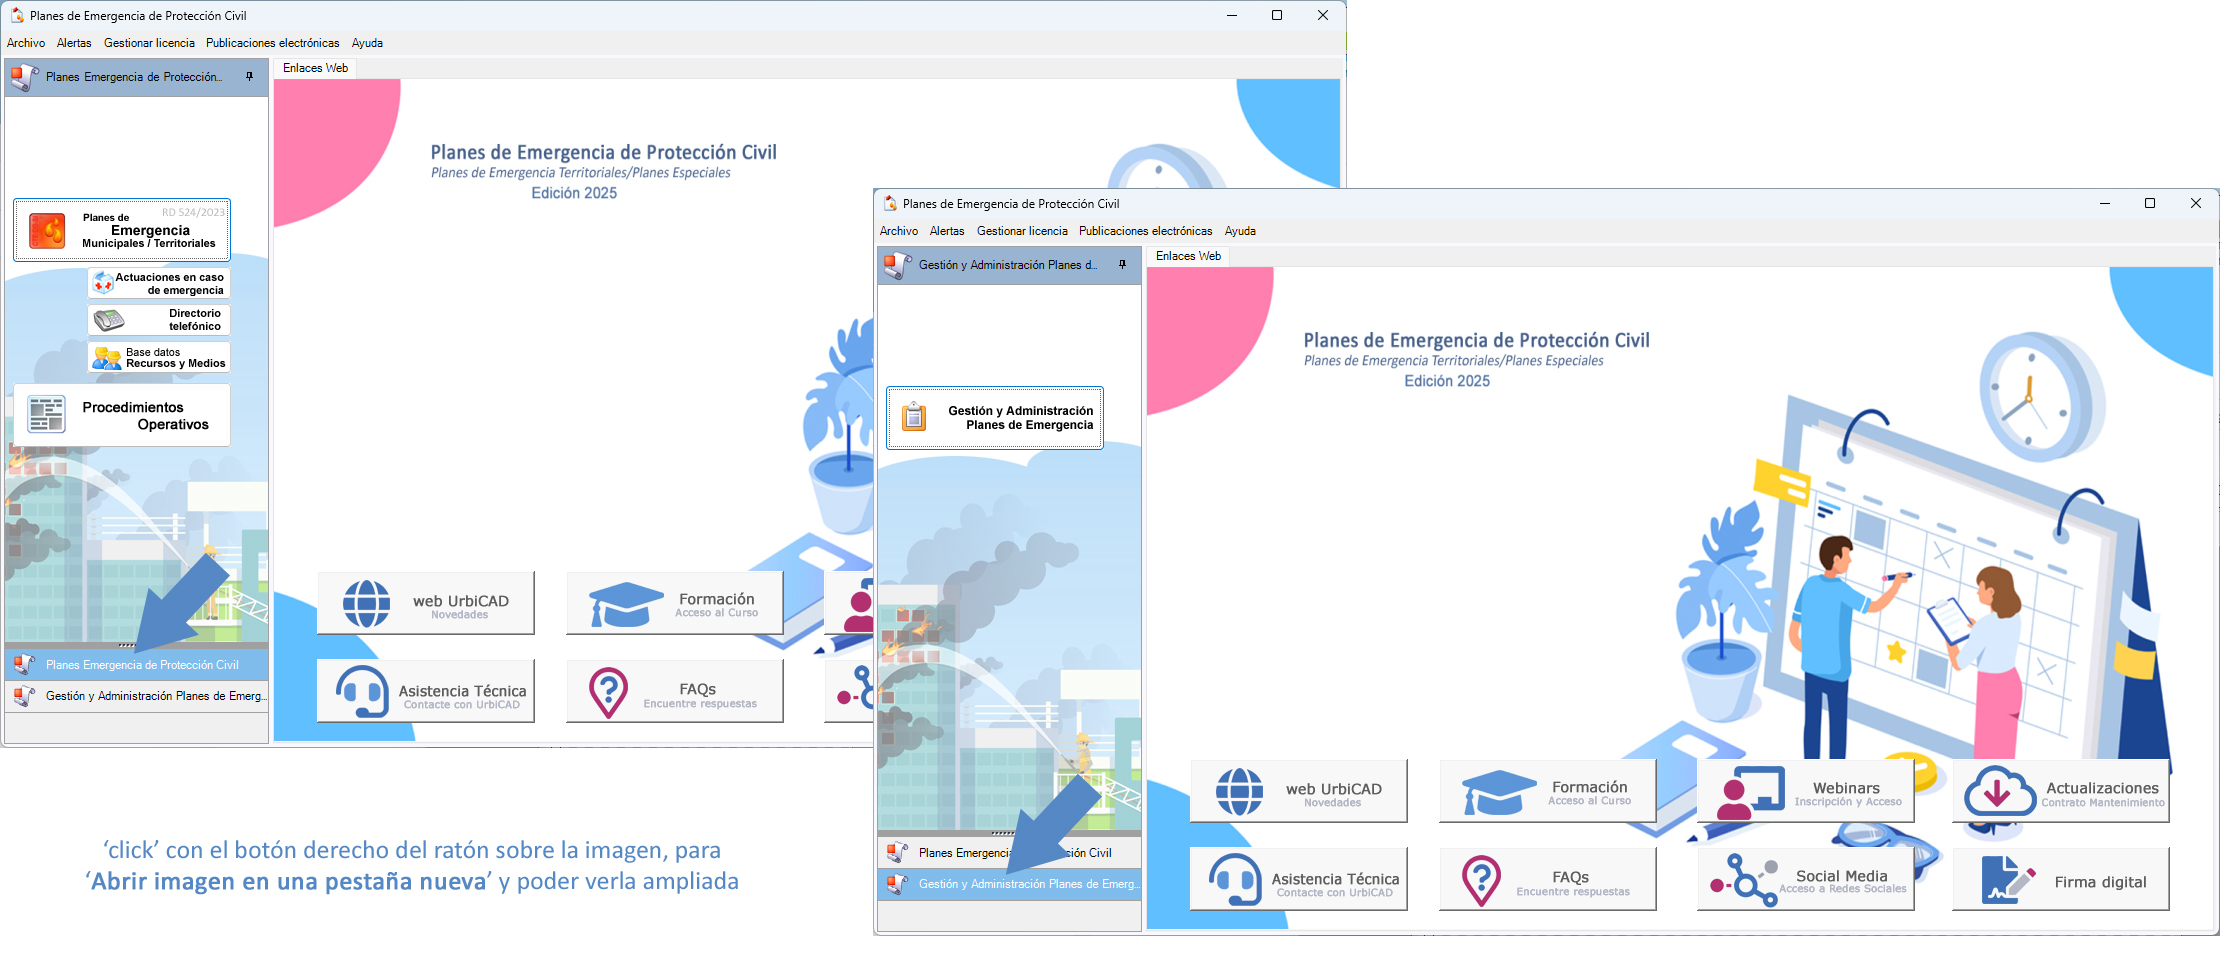
Task: Open Ayuda menu in back window
Action: click(x=367, y=43)
